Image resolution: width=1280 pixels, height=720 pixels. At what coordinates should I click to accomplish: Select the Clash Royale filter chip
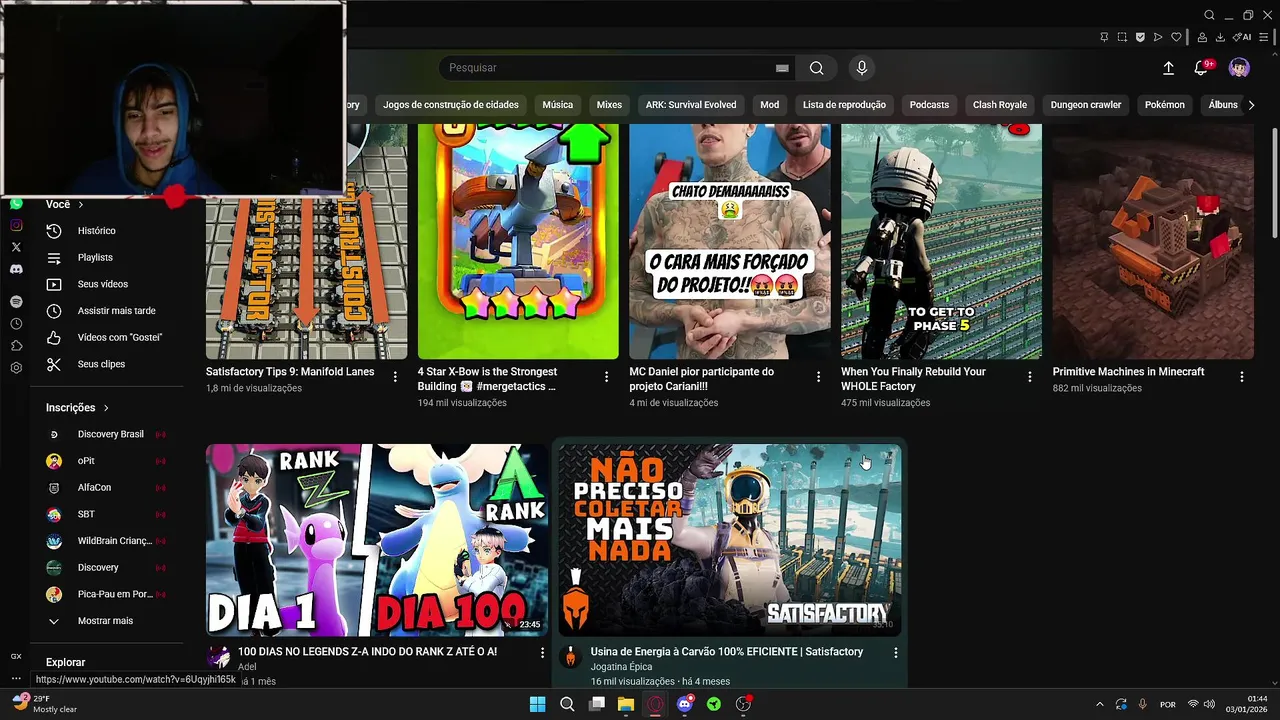coord(1000,105)
